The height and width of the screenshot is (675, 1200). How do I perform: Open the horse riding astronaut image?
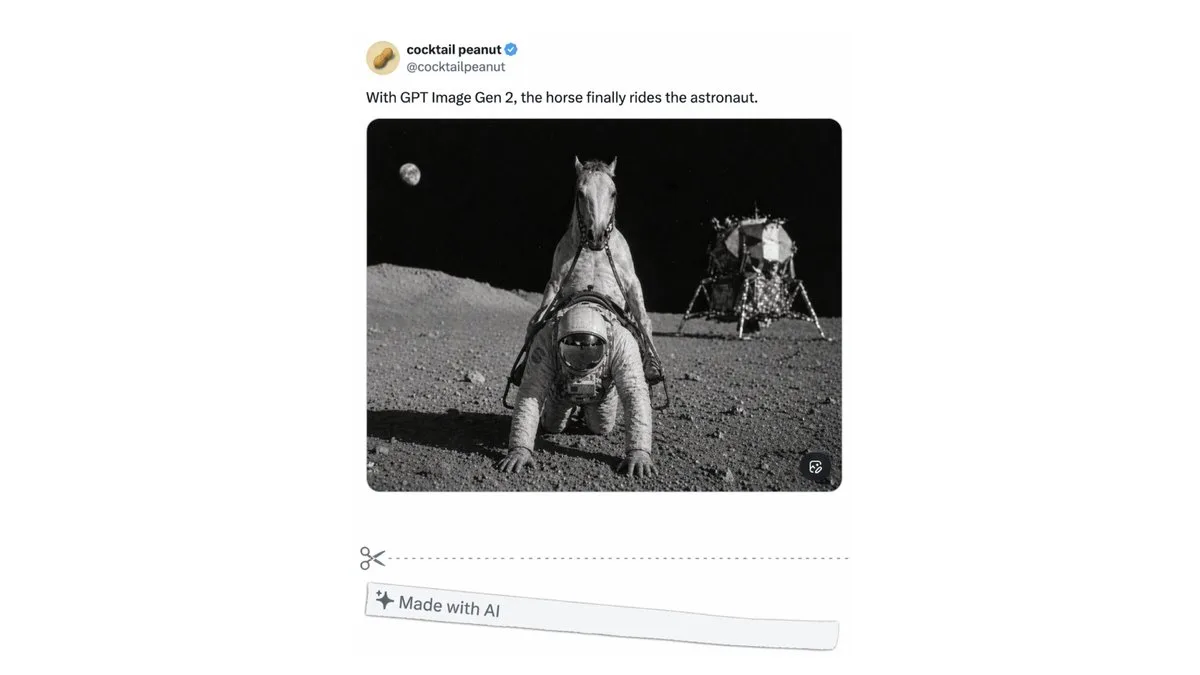(604, 305)
